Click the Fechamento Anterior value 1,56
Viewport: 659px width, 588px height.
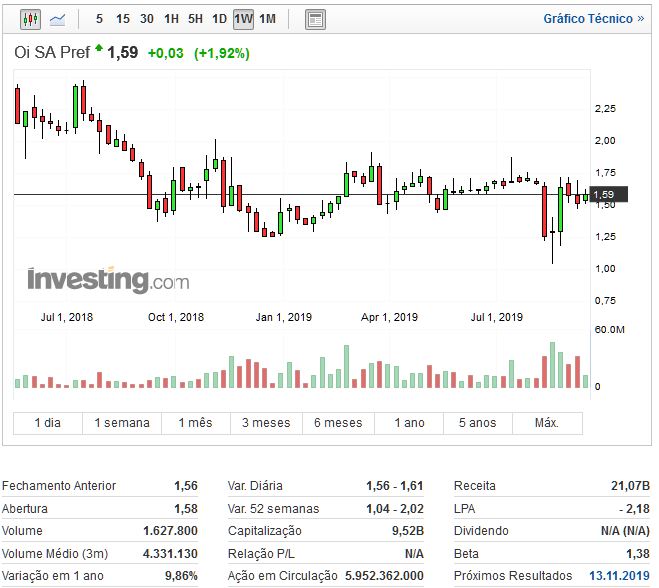186,486
